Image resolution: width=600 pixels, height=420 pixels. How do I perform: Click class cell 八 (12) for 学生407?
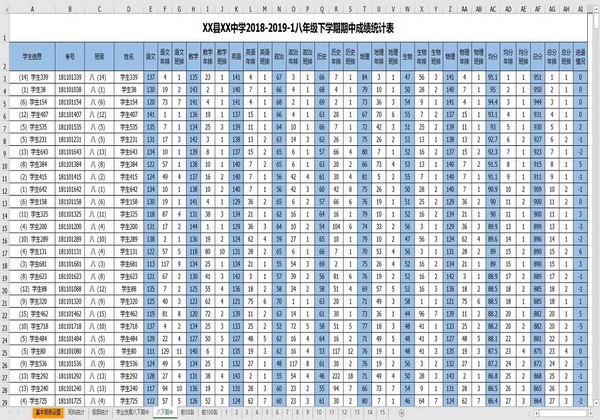pos(99,115)
